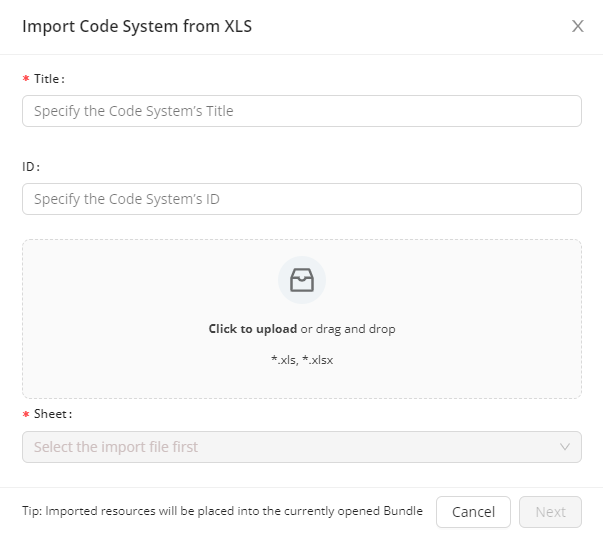
Task: Click the Bundle tip text at bottom
Action: click(x=222, y=511)
